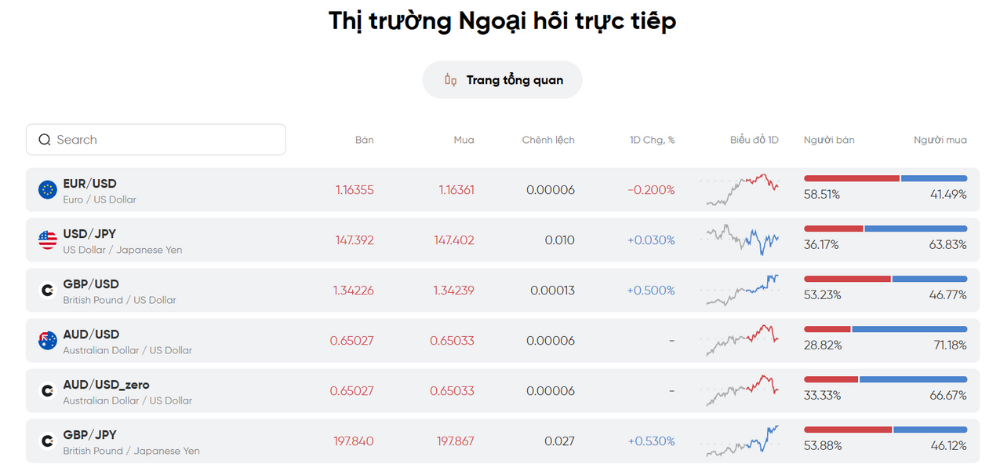Click the candlestick icon in Trang tổng quan
This screenshot has width=1000, height=472.
coord(450,80)
